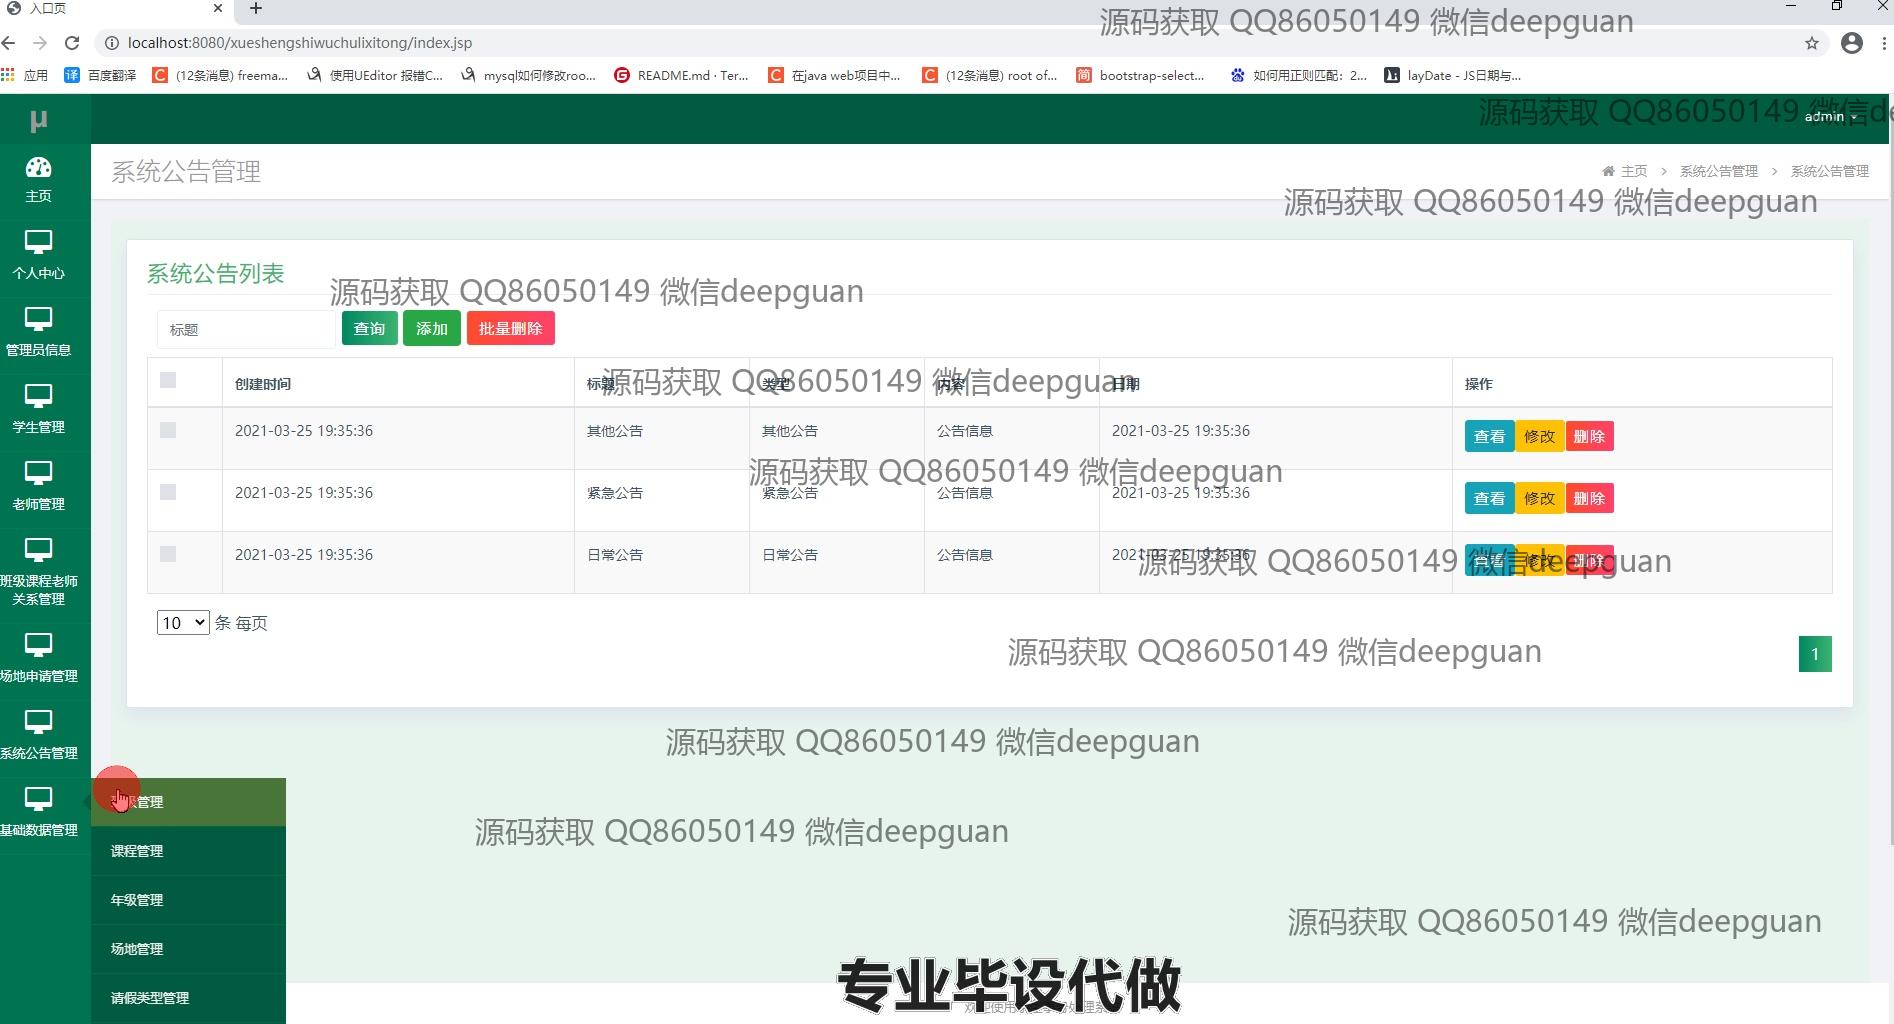Image resolution: width=1894 pixels, height=1024 pixels.
Task: Open the 基础数据管理 sidebar icon
Action: [38, 800]
